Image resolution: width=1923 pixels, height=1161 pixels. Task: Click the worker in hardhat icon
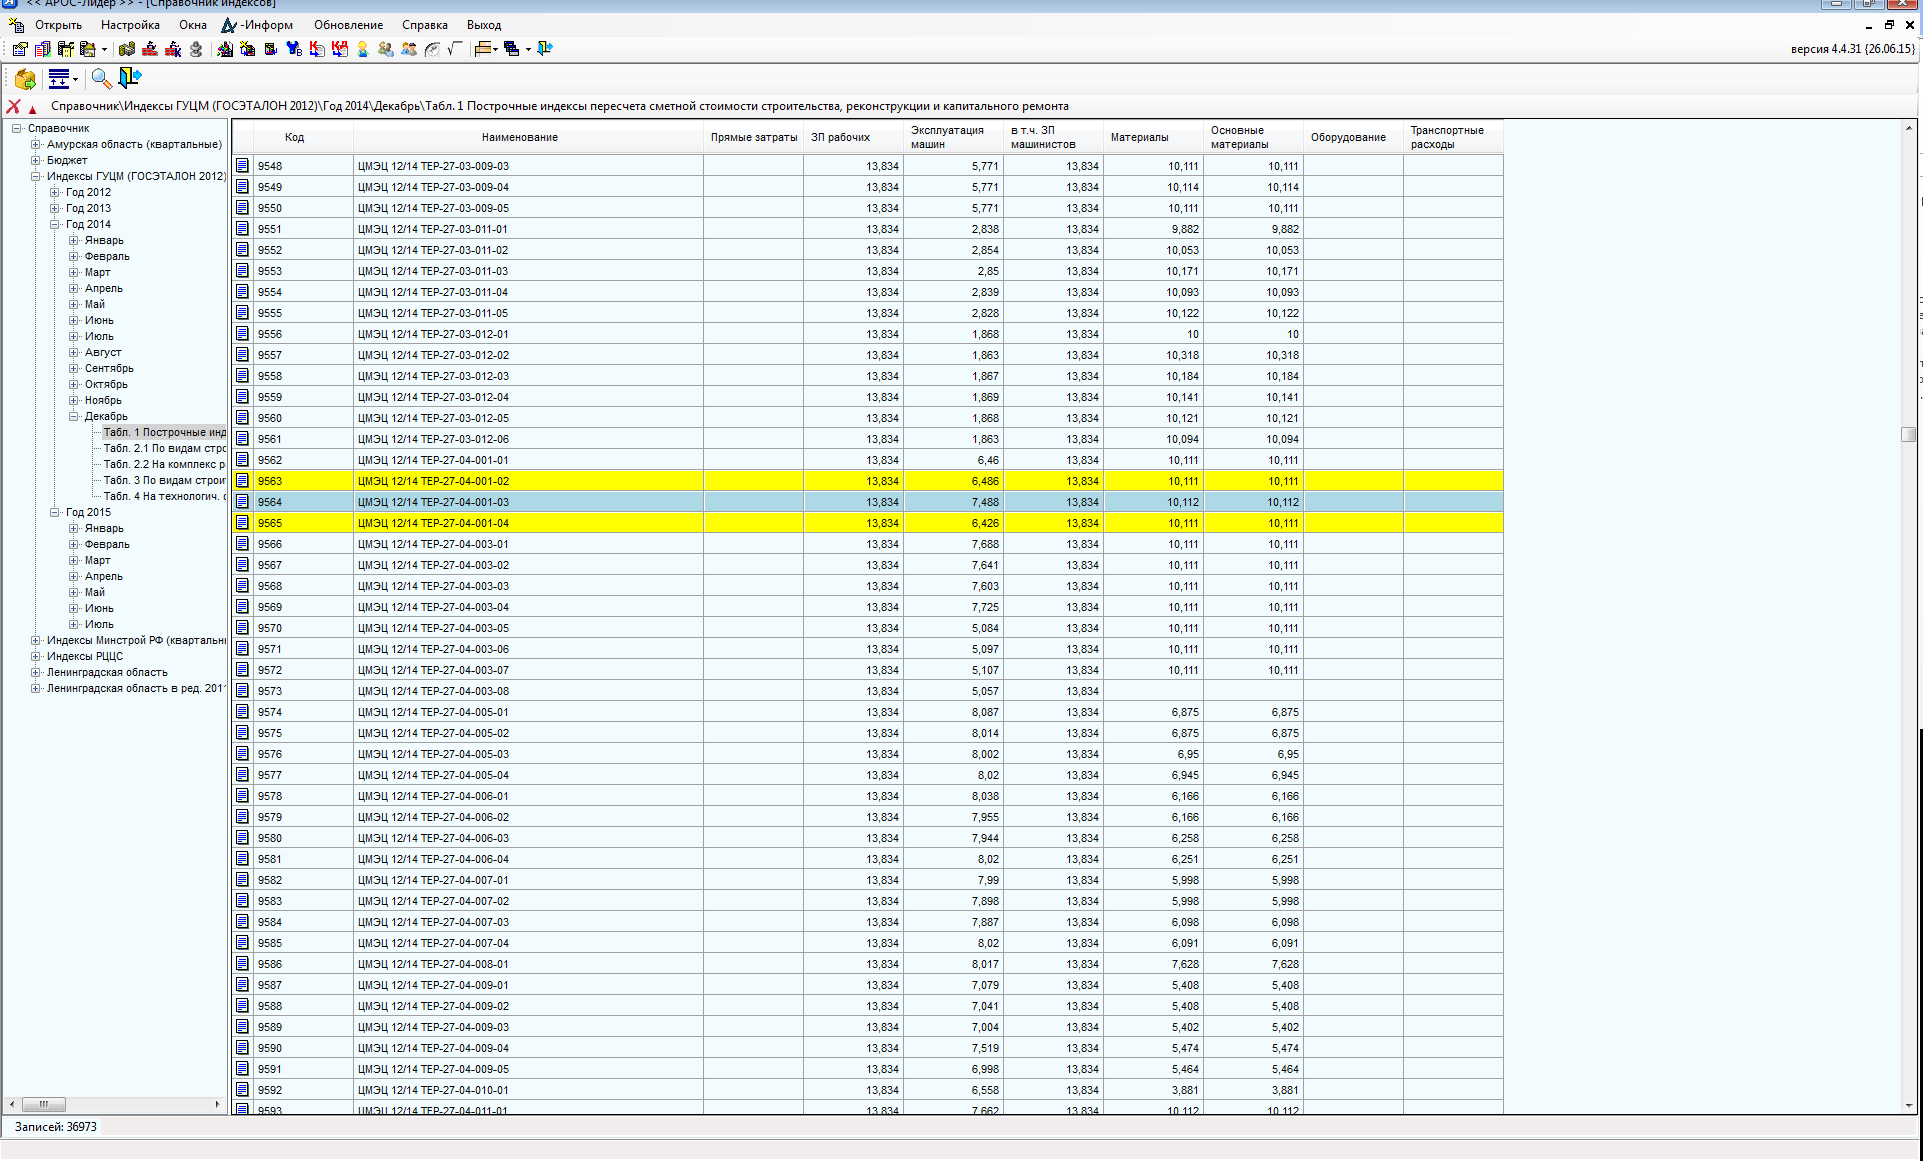click(363, 49)
